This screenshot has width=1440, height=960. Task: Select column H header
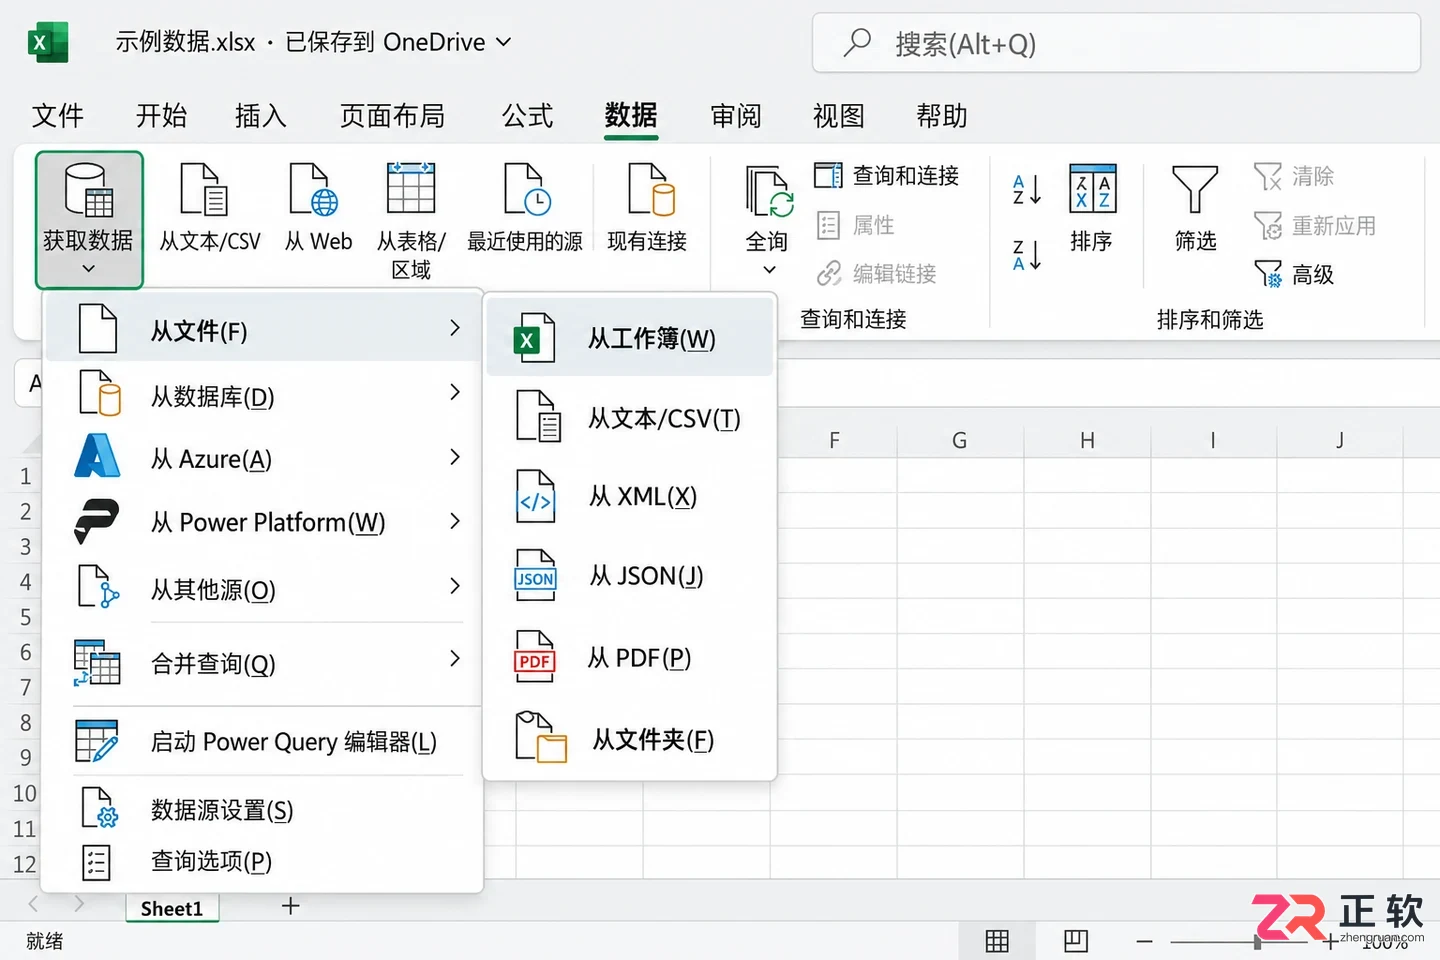tap(1087, 441)
